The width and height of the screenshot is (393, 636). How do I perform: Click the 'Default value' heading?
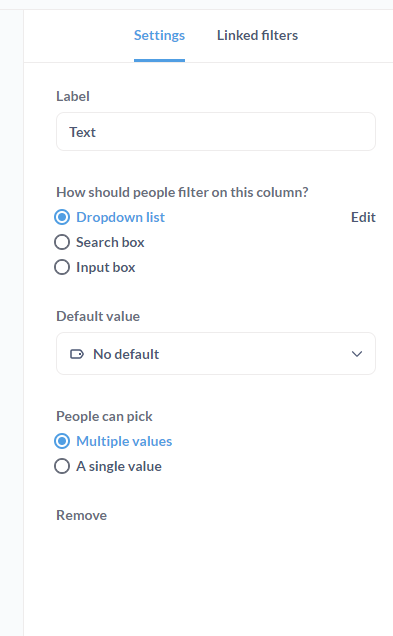coord(98,316)
